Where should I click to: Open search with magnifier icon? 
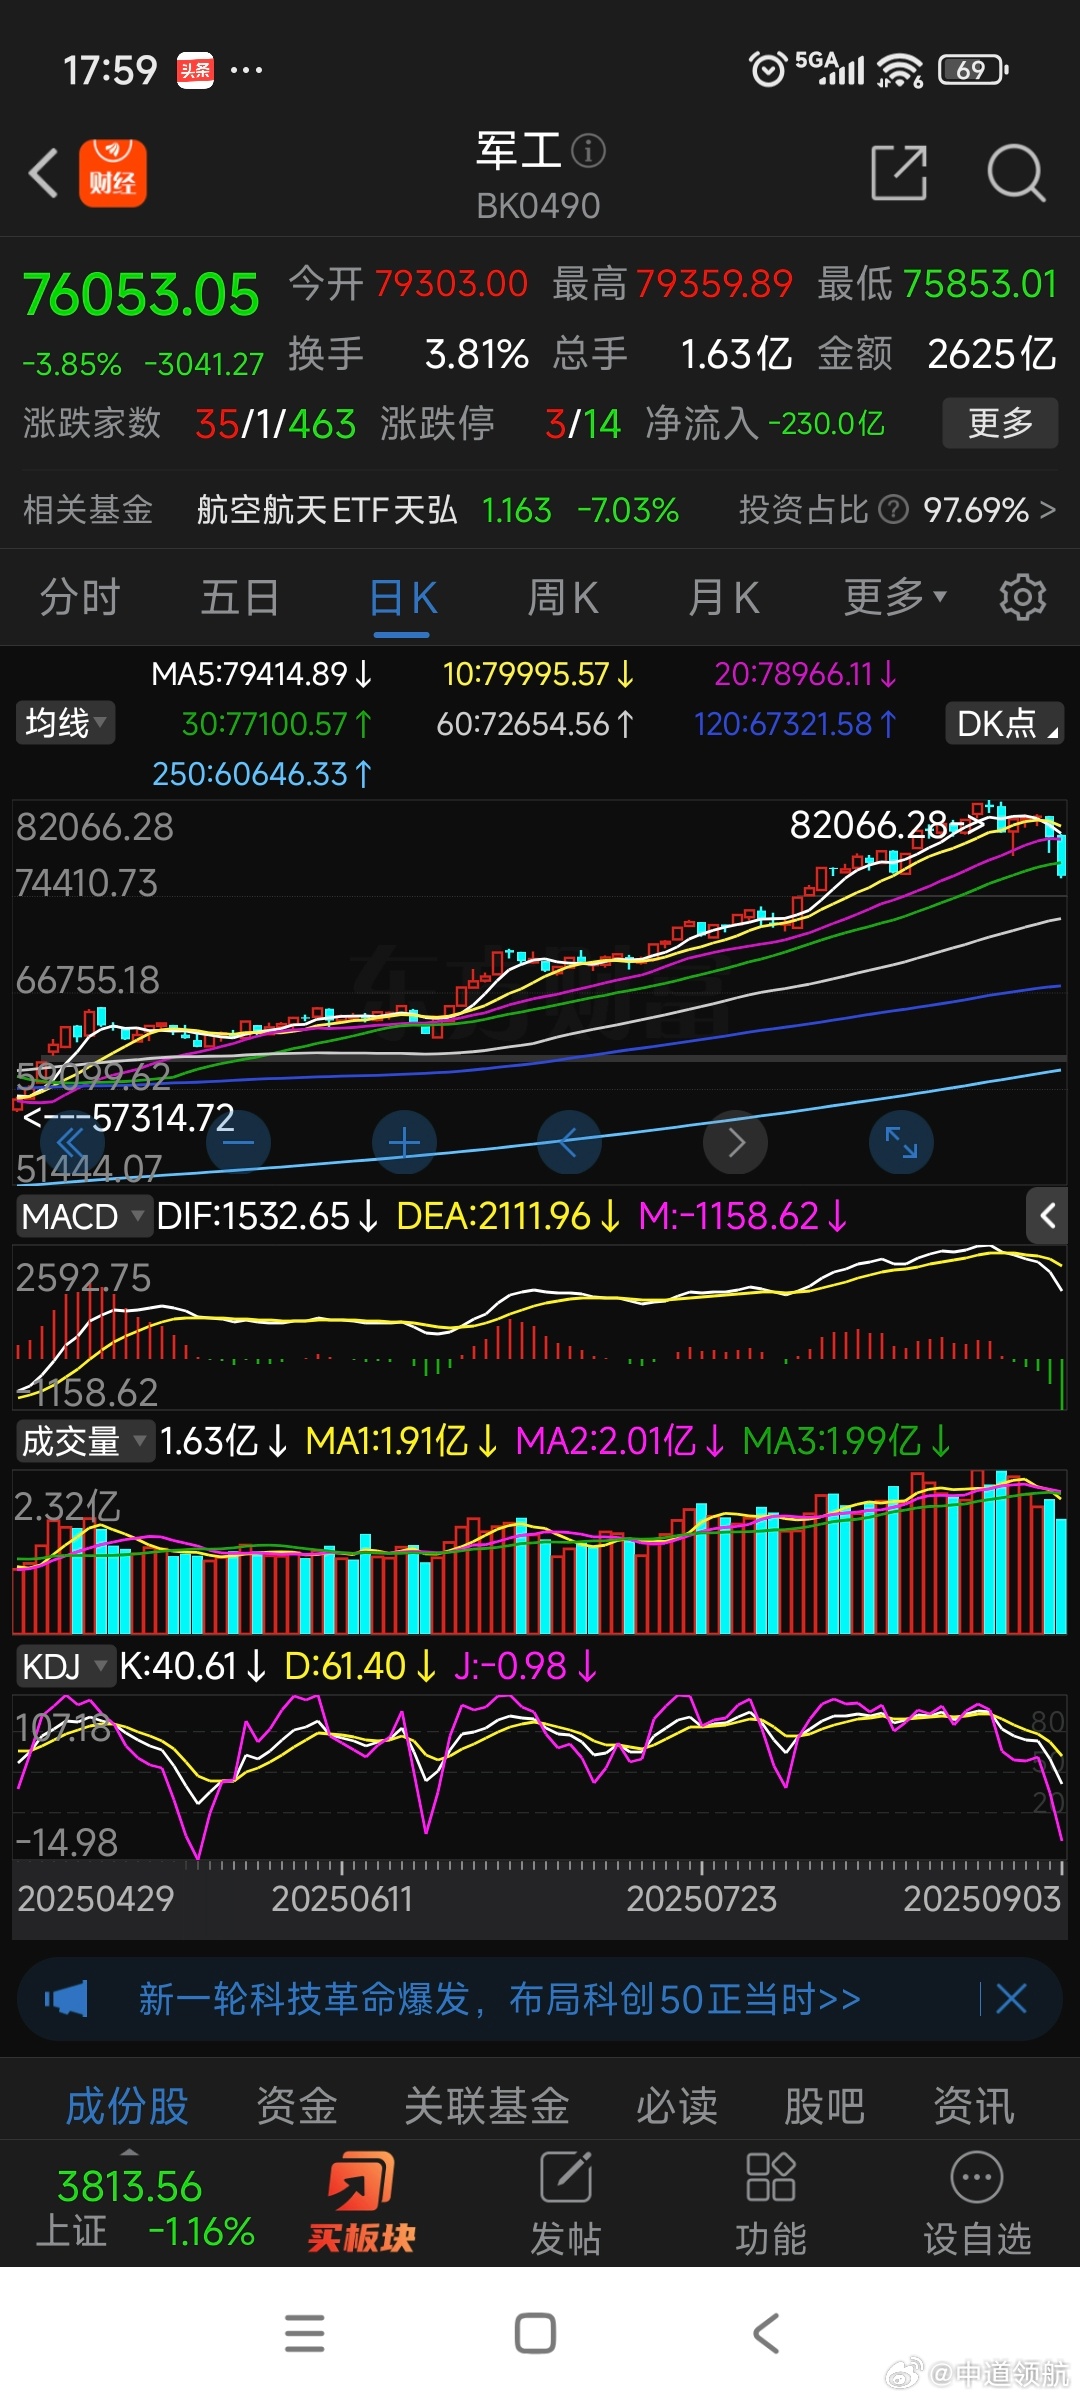(1015, 174)
